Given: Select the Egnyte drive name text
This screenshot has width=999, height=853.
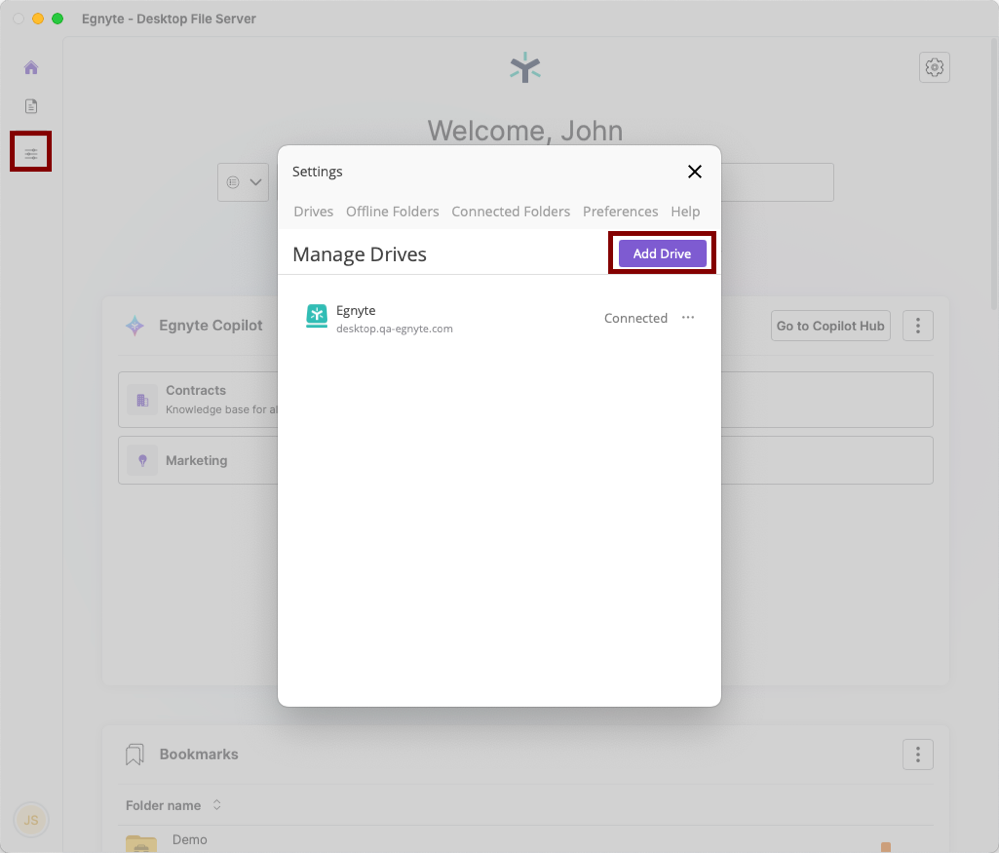Looking at the screenshot, I should pyautogui.click(x=356, y=310).
